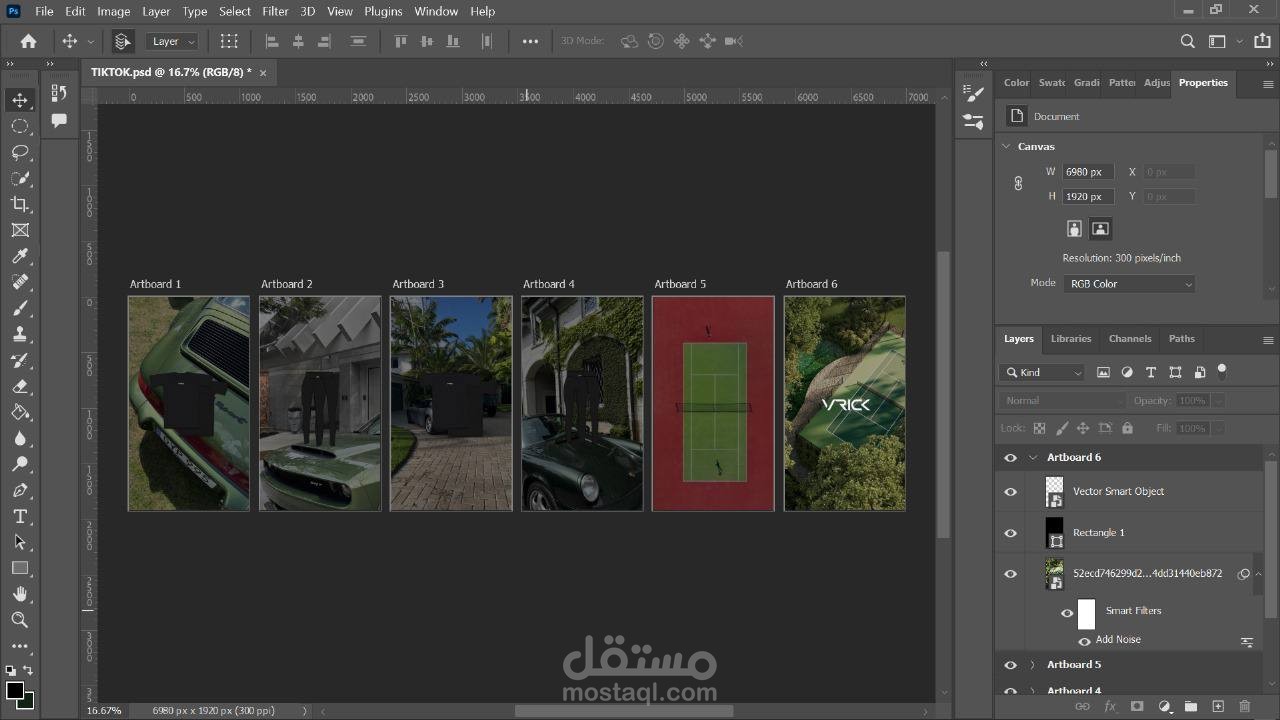Open the Filter menu
1280x720 pixels.
(x=275, y=11)
